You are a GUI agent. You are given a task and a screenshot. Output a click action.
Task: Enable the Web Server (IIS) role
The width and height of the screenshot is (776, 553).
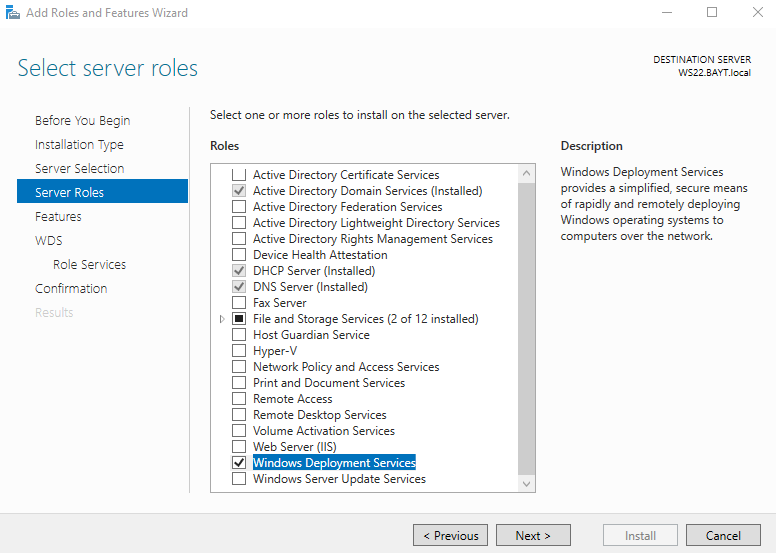pyautogui.click(x=238, y=447)
